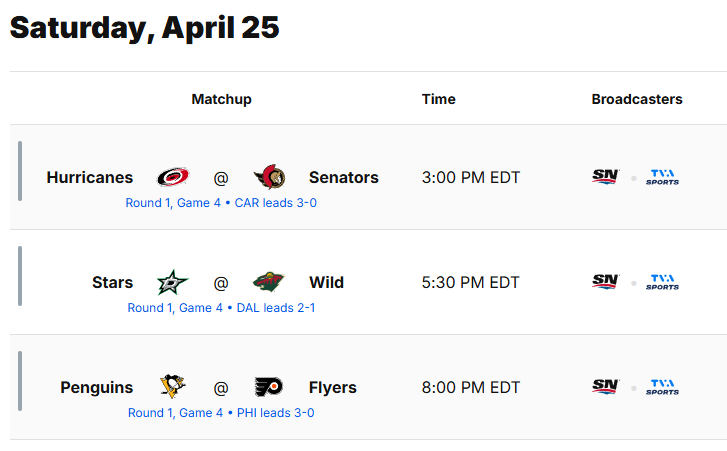The width and height of the screenshot is (727, 451).
Task: Click the Dallas Stars team logo
Action: [173, 283]
